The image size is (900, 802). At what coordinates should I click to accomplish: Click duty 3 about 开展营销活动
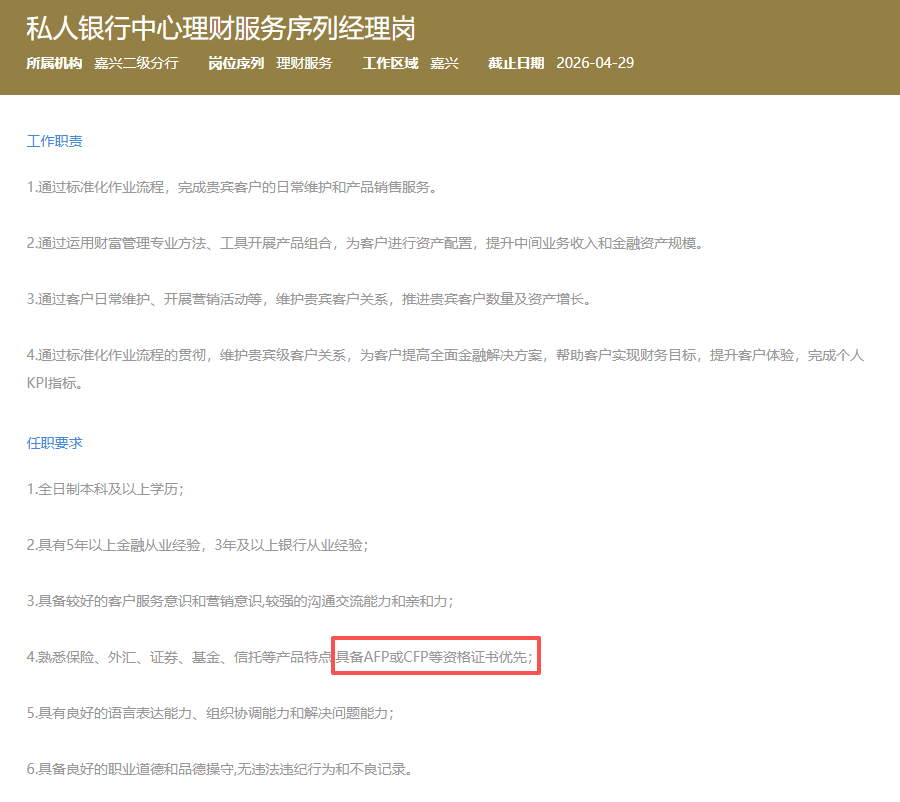pyautogui.click(x=309, y=299)
